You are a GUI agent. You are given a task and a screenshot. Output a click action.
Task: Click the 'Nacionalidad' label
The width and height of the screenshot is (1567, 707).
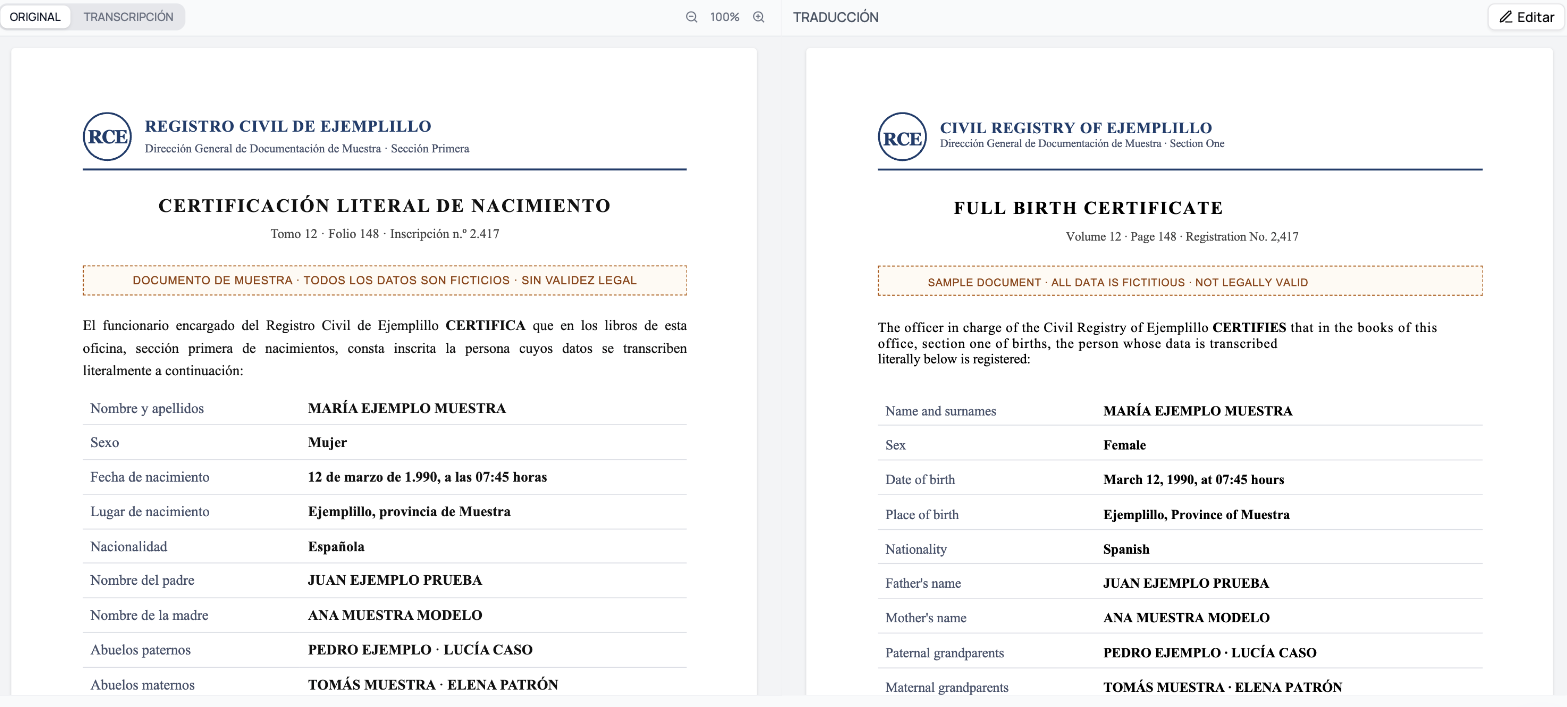click(129, 546)
